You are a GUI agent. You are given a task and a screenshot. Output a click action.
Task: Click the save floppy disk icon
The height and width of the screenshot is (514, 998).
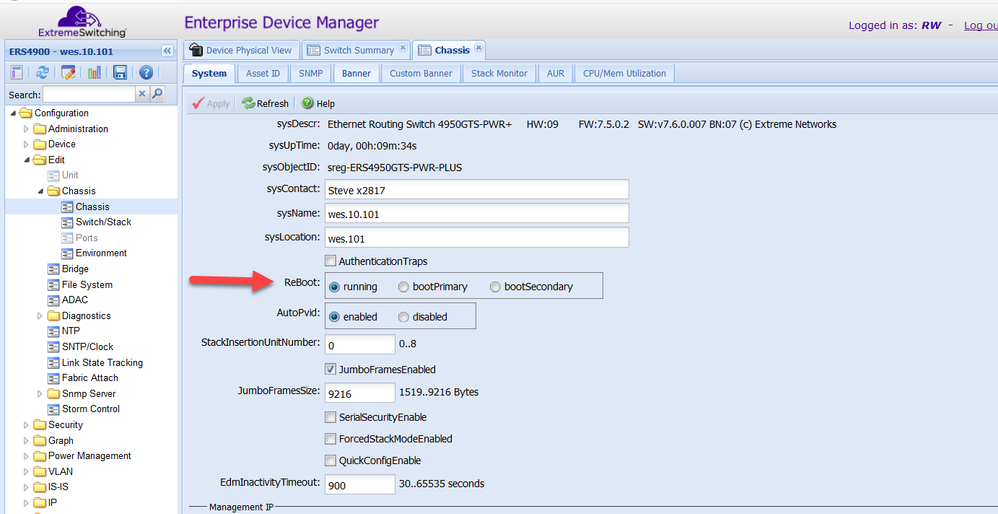pos(120,72)
